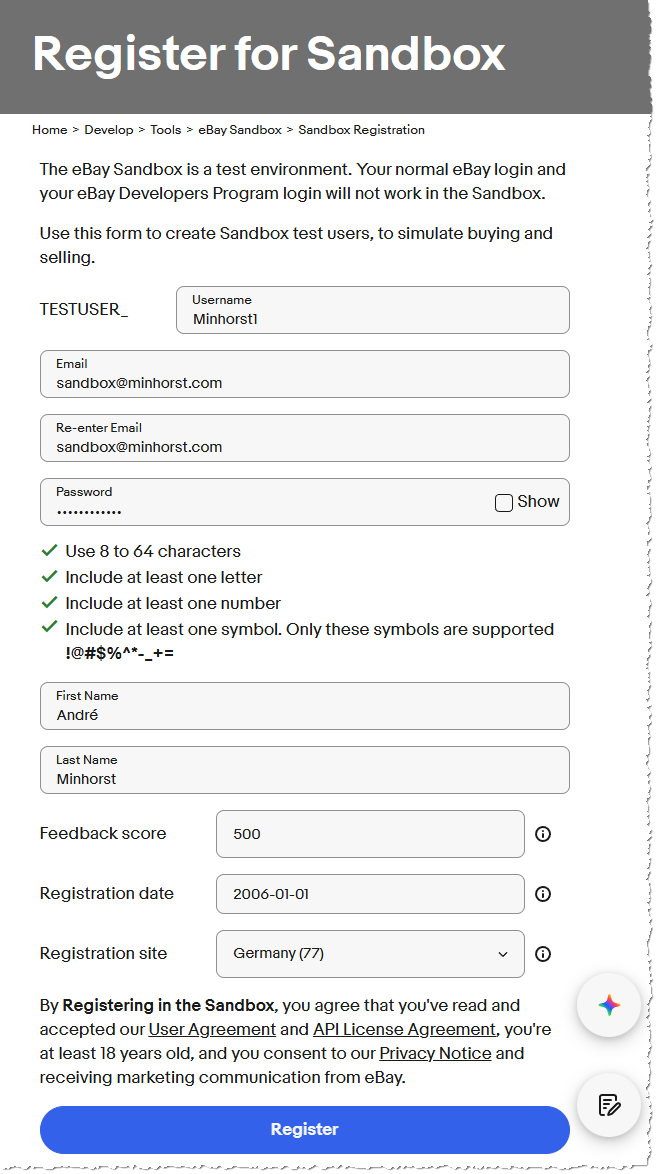Navigate to Tools breadcrumb link

(x=166, y=130)
